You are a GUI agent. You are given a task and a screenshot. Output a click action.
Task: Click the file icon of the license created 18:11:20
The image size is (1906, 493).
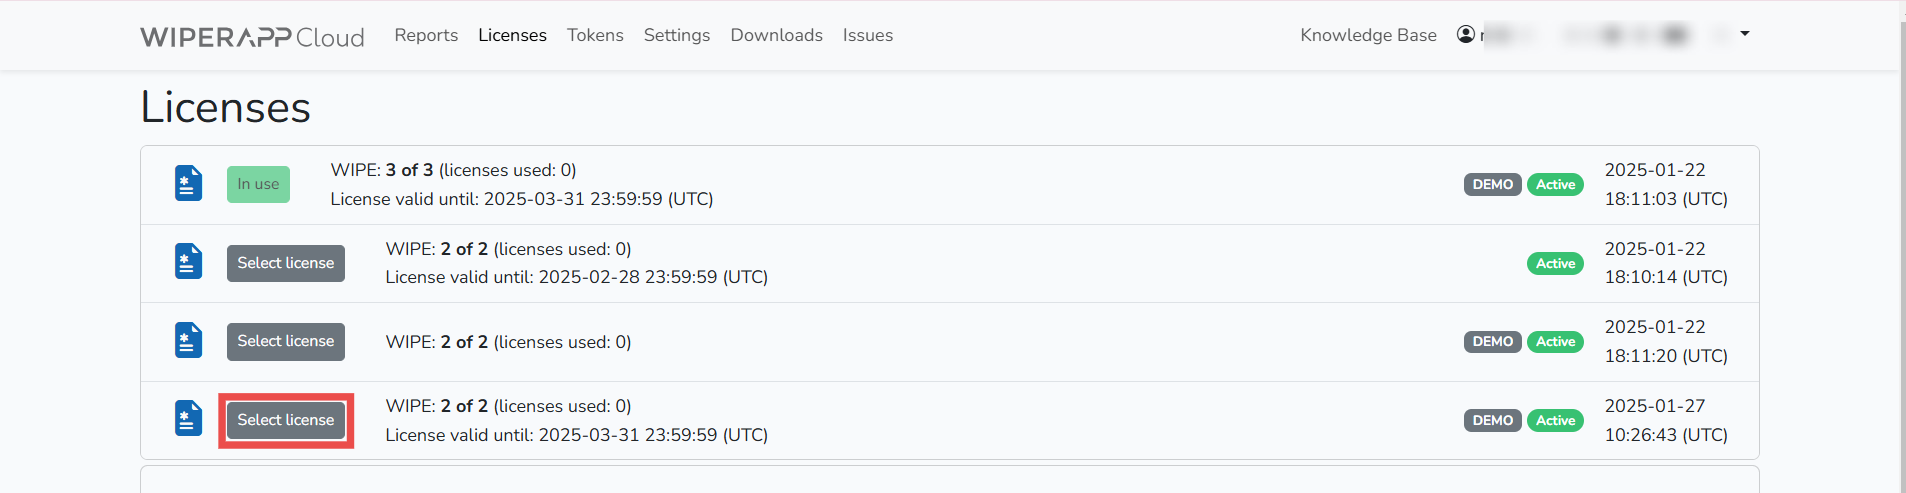188,341
